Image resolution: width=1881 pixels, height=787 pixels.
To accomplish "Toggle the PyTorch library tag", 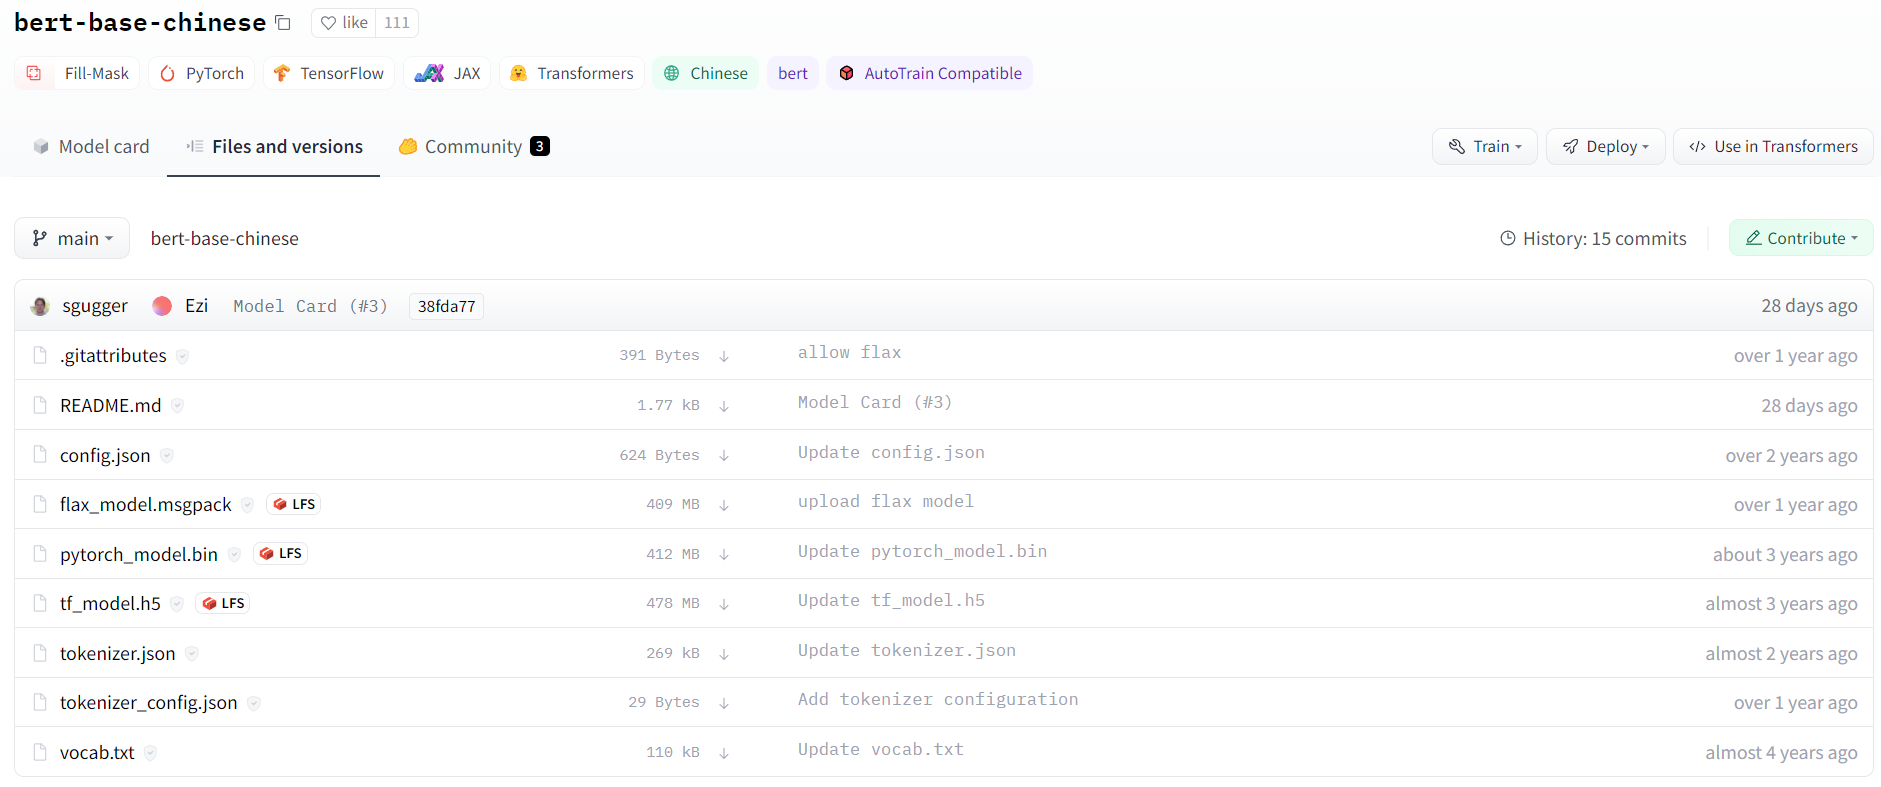I will [x=202, y=73].
